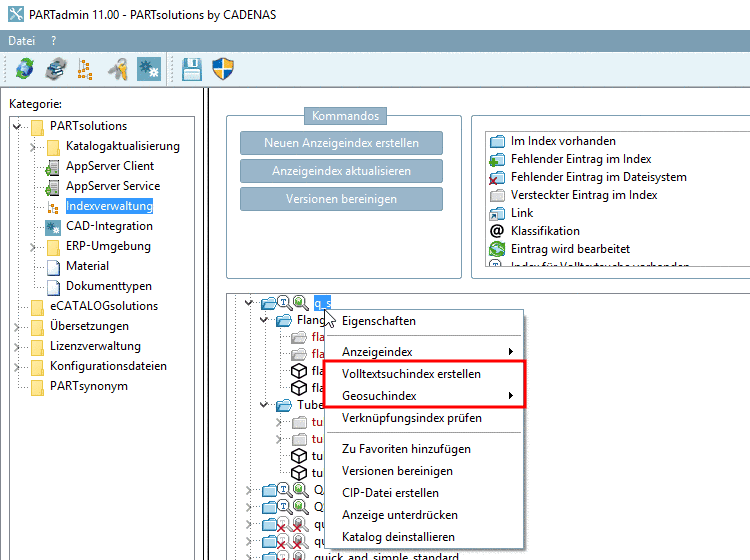Image resolution: width=750 pixels, height=560 pixels.
Task: Click the Im Index vorhanden legend icon
Action: coord(497,142)
